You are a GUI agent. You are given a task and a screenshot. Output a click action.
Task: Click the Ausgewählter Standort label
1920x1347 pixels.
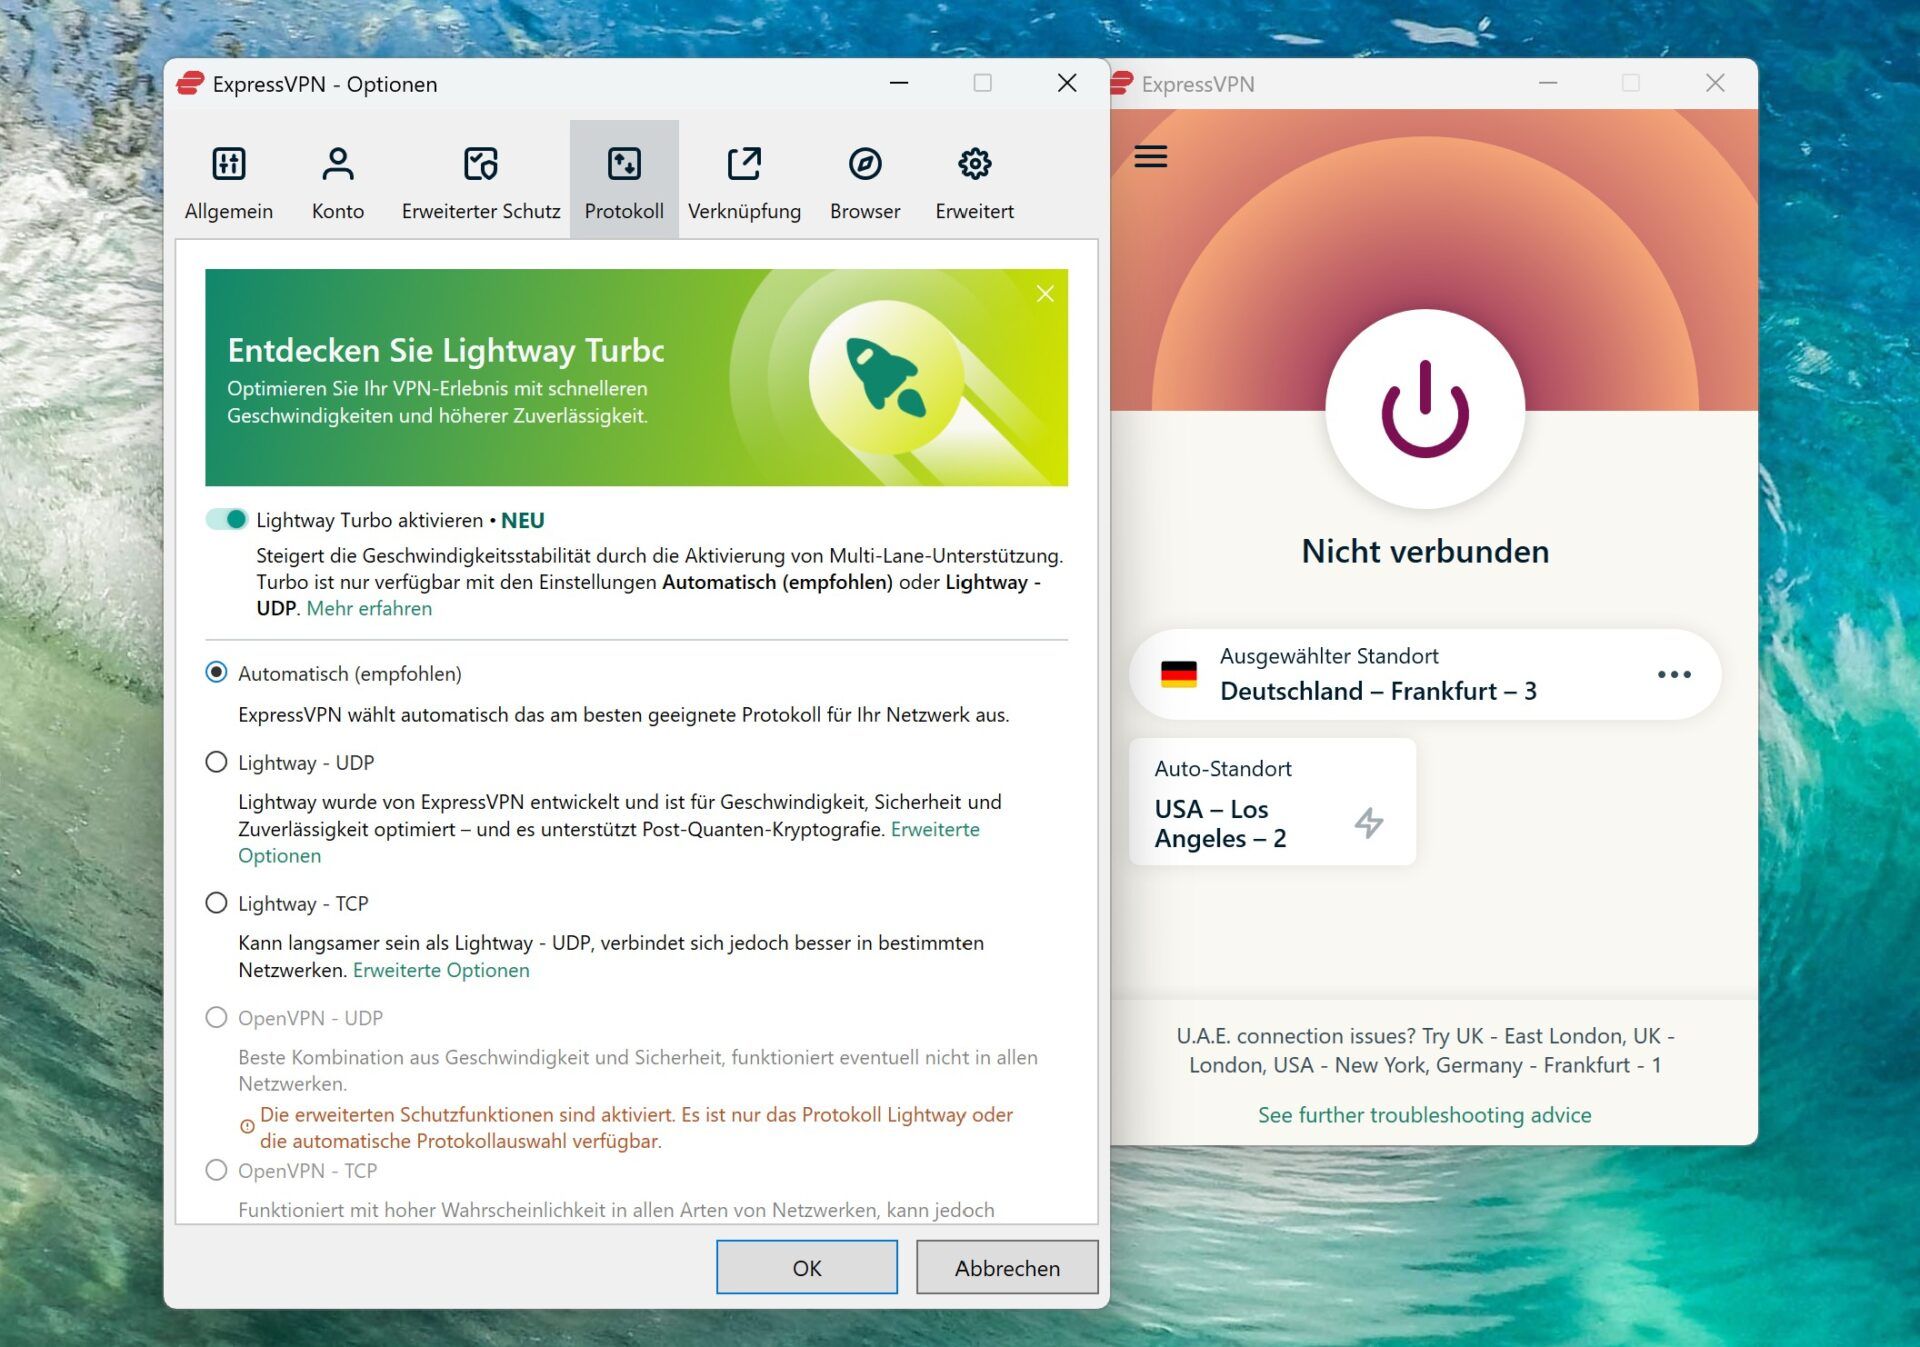tap(1329, 656)
